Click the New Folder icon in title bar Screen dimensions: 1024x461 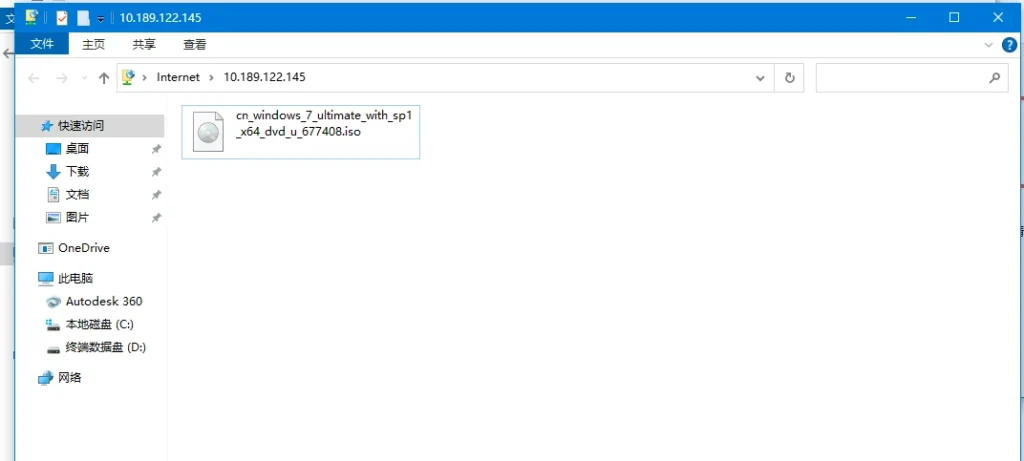pyautogui.click(x=83, y=18)
